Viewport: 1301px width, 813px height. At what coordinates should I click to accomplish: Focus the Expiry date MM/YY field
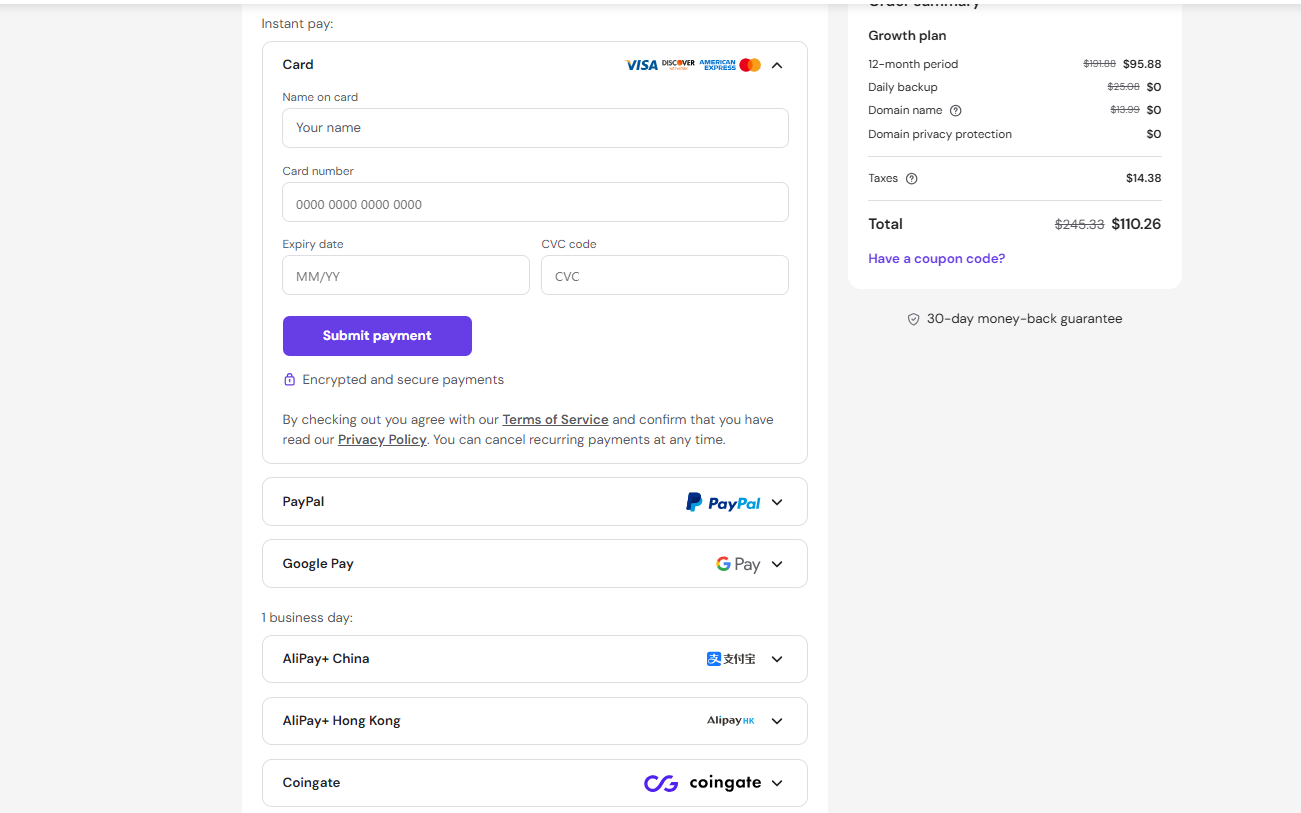406,275
